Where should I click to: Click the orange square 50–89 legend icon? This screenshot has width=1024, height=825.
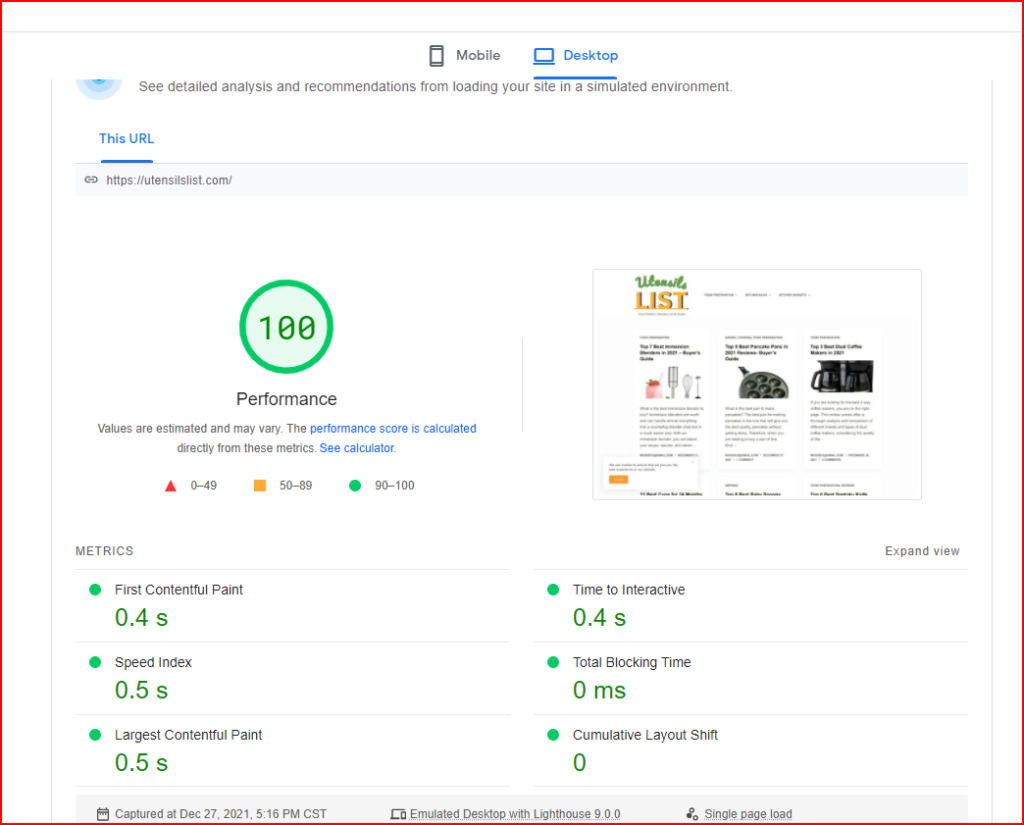pyautogui.click(x=260, y=485)
